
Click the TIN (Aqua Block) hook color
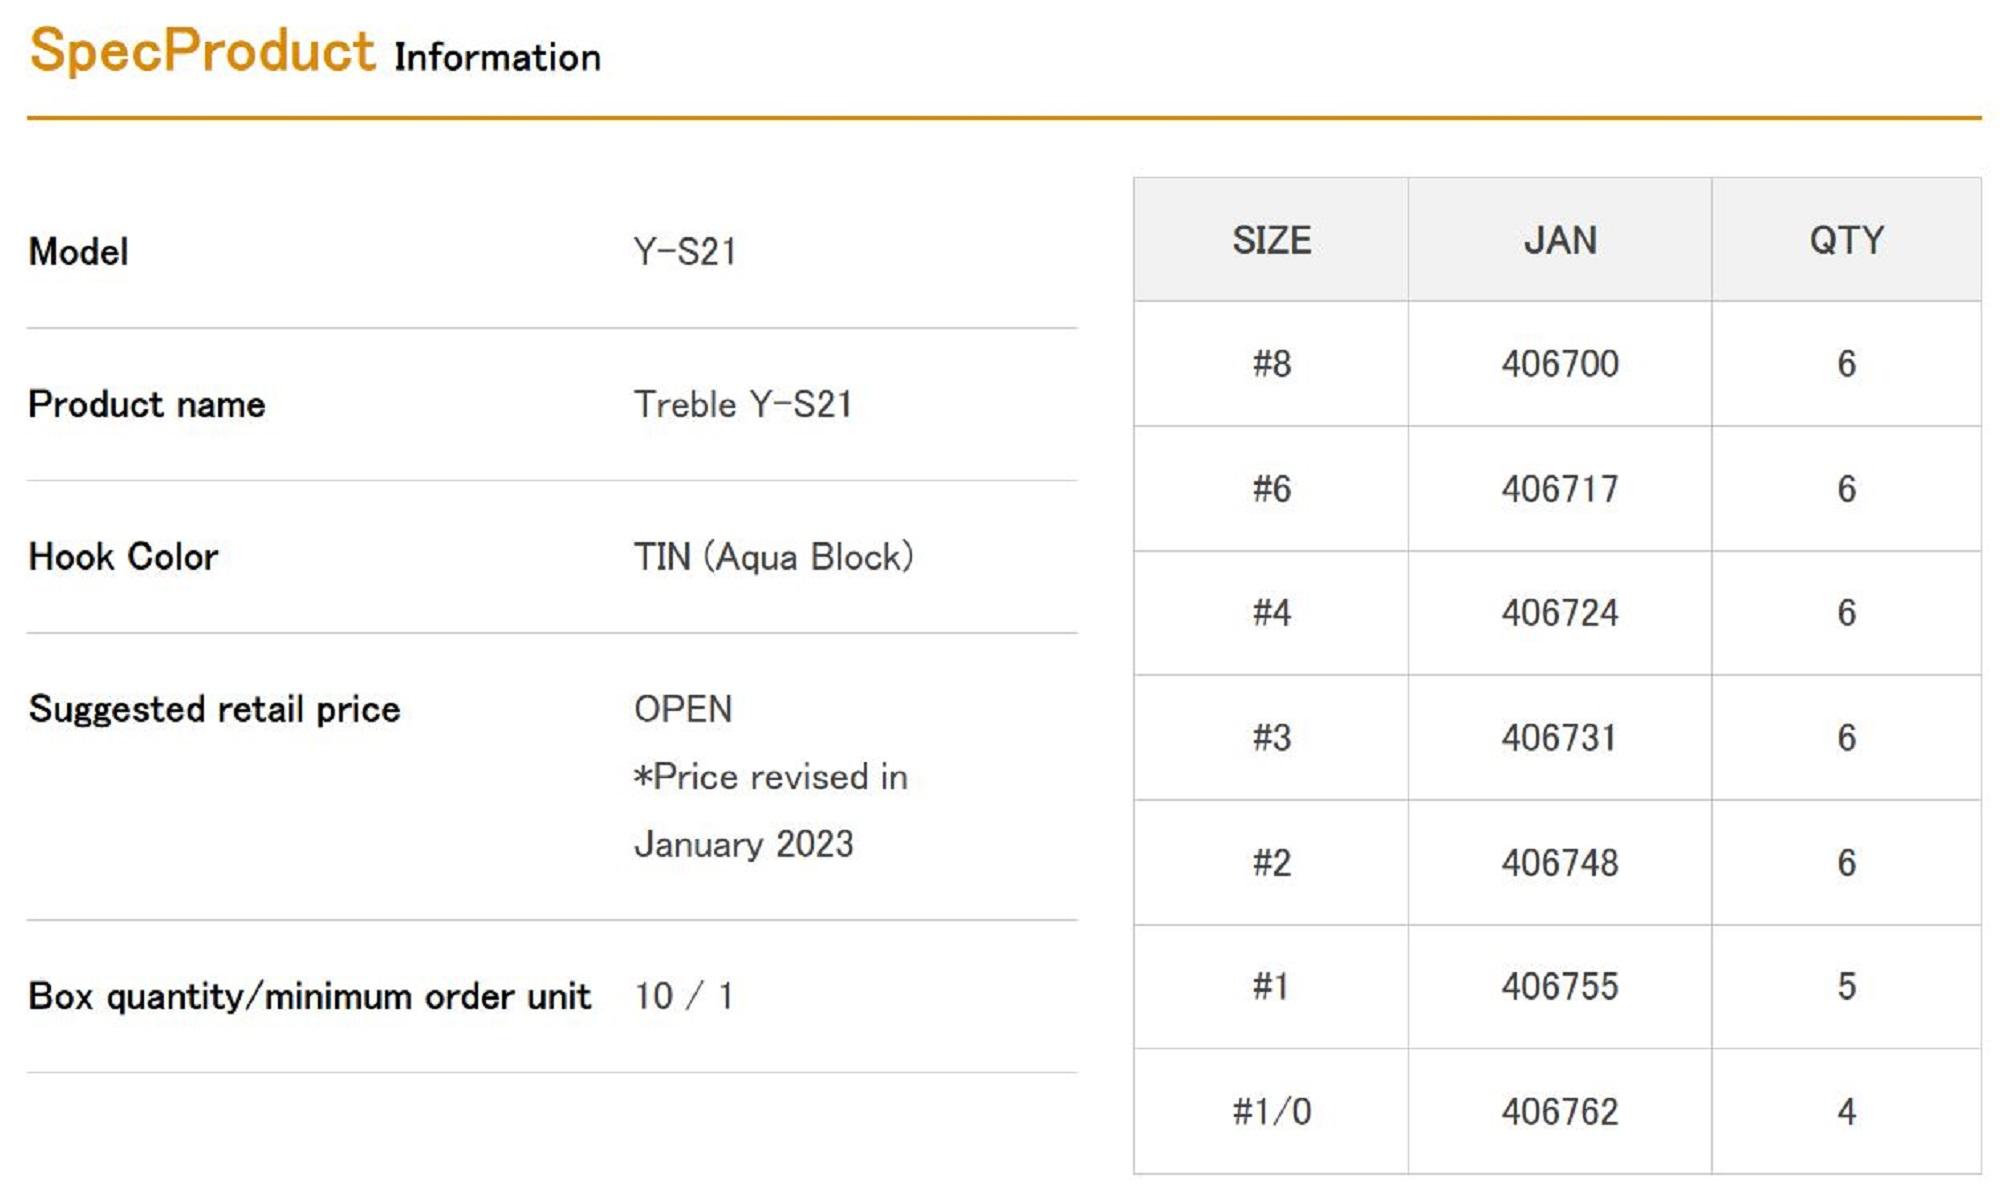click(x=773, y=557)
